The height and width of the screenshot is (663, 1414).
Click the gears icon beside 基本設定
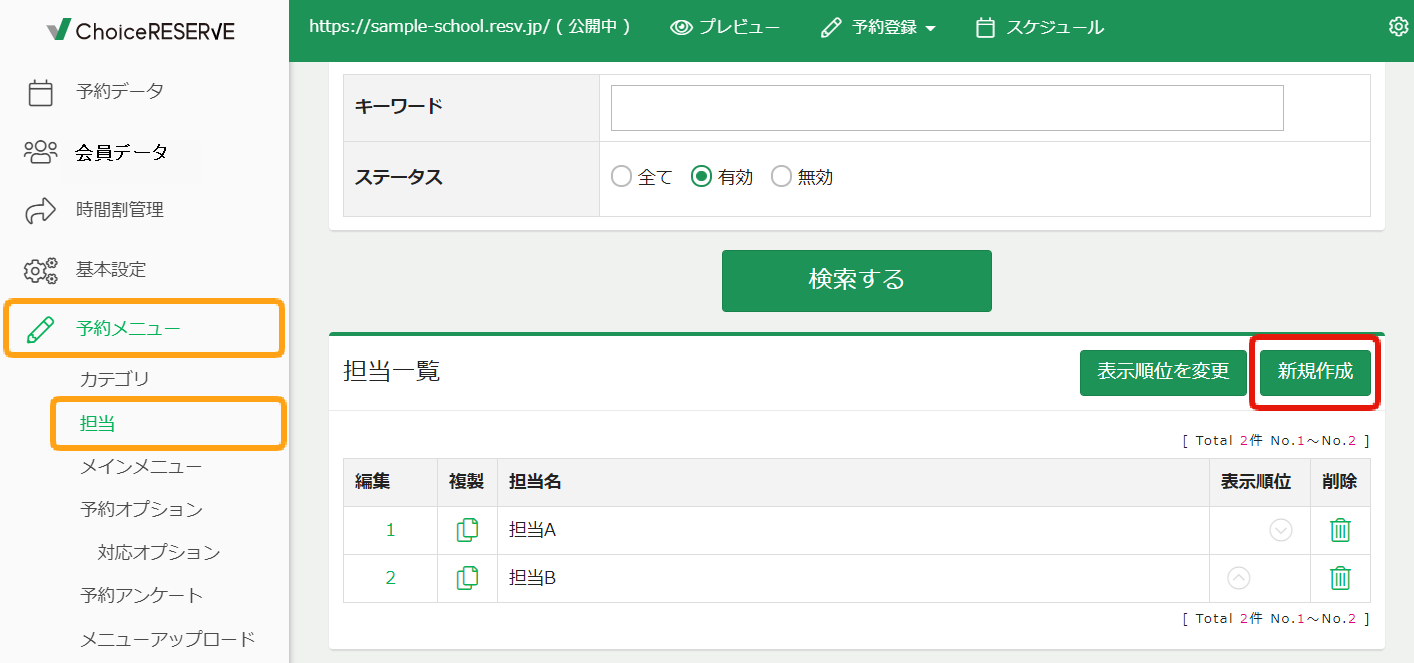click(40, 270)
